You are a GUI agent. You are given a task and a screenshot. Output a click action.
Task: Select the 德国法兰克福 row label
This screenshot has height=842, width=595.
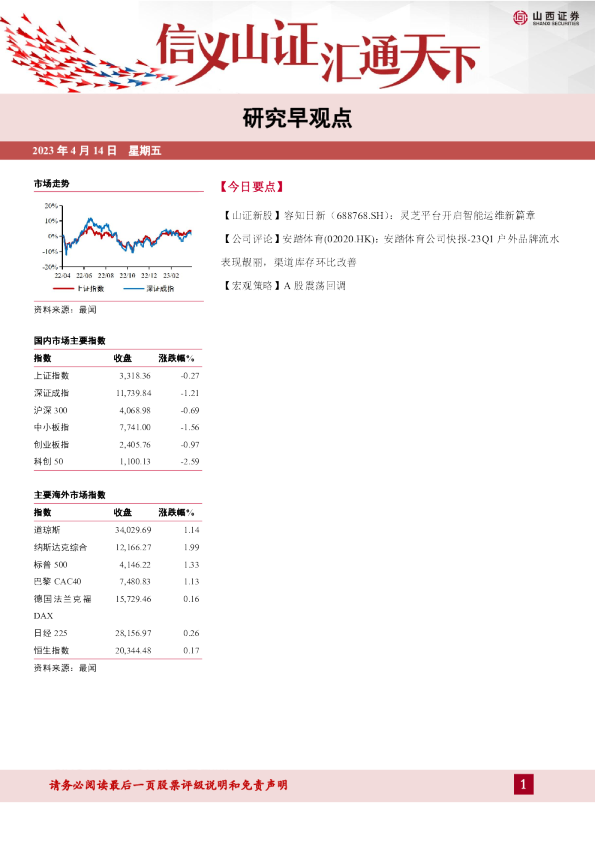(x=62, y=599)
